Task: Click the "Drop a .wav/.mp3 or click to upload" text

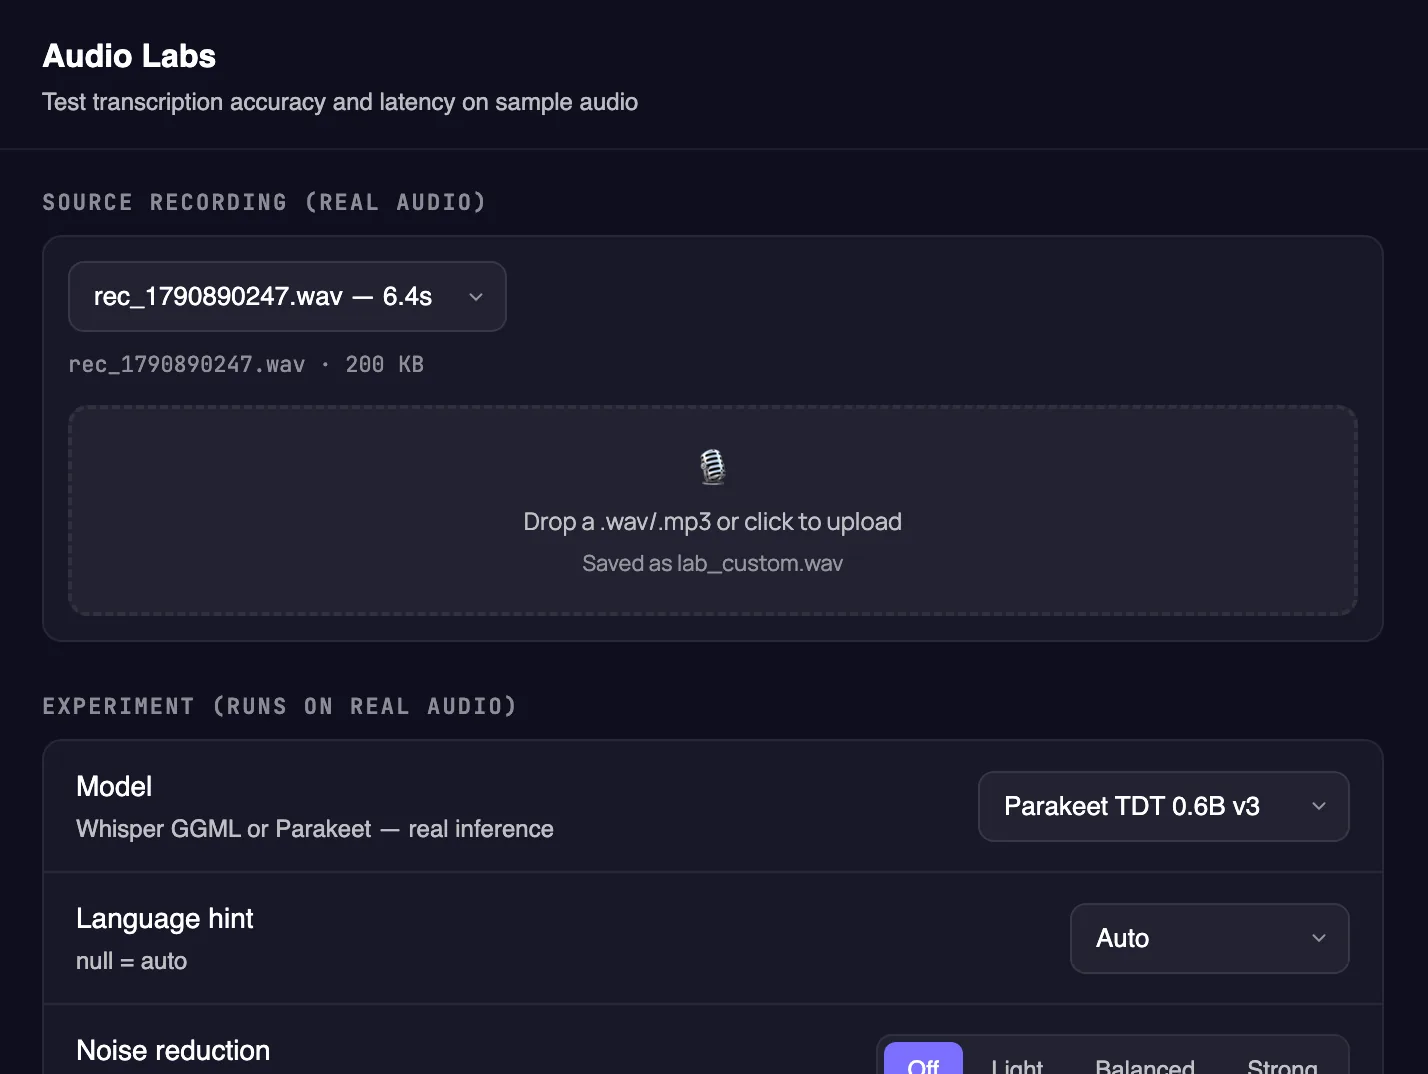Action: [712, 522]
